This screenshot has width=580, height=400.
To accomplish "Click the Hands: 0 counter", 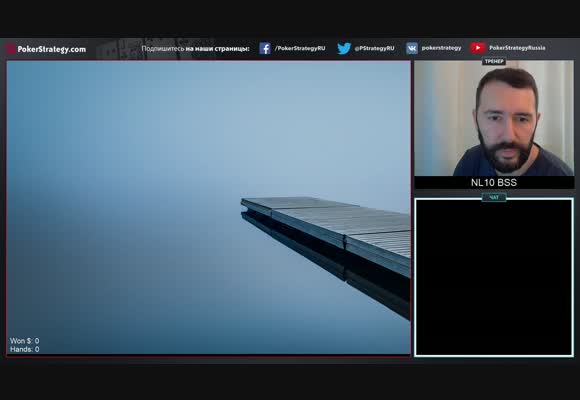I will click(x=24, y=349).
